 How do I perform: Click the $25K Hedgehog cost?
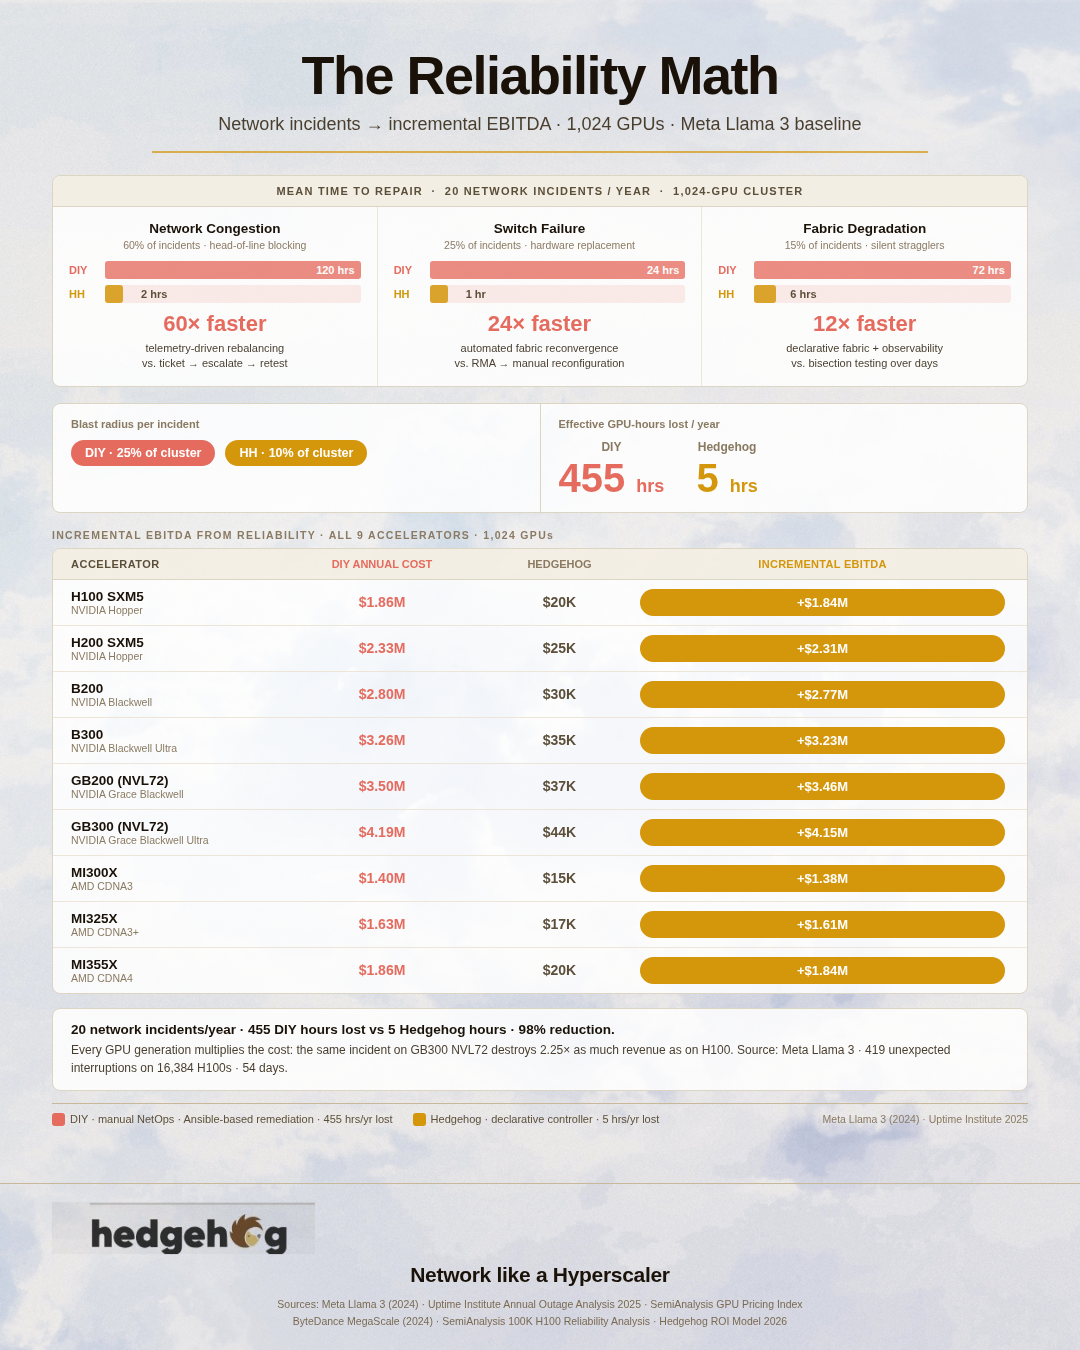point(559,649)
